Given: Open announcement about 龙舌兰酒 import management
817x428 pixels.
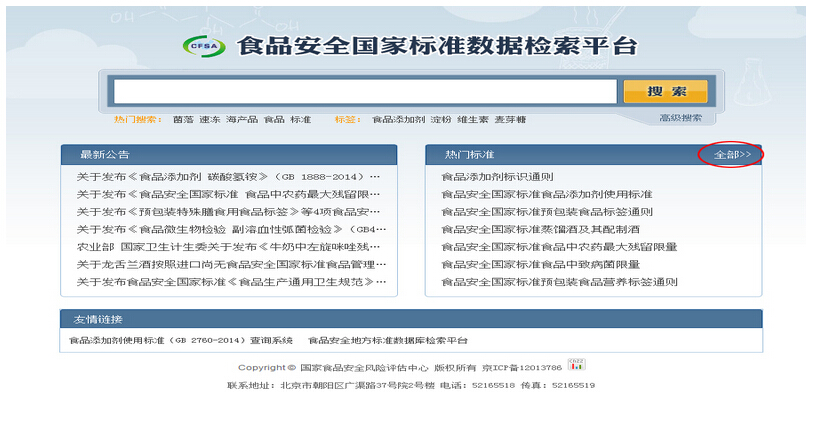Looking at the screenshot, I should (231, 264).
